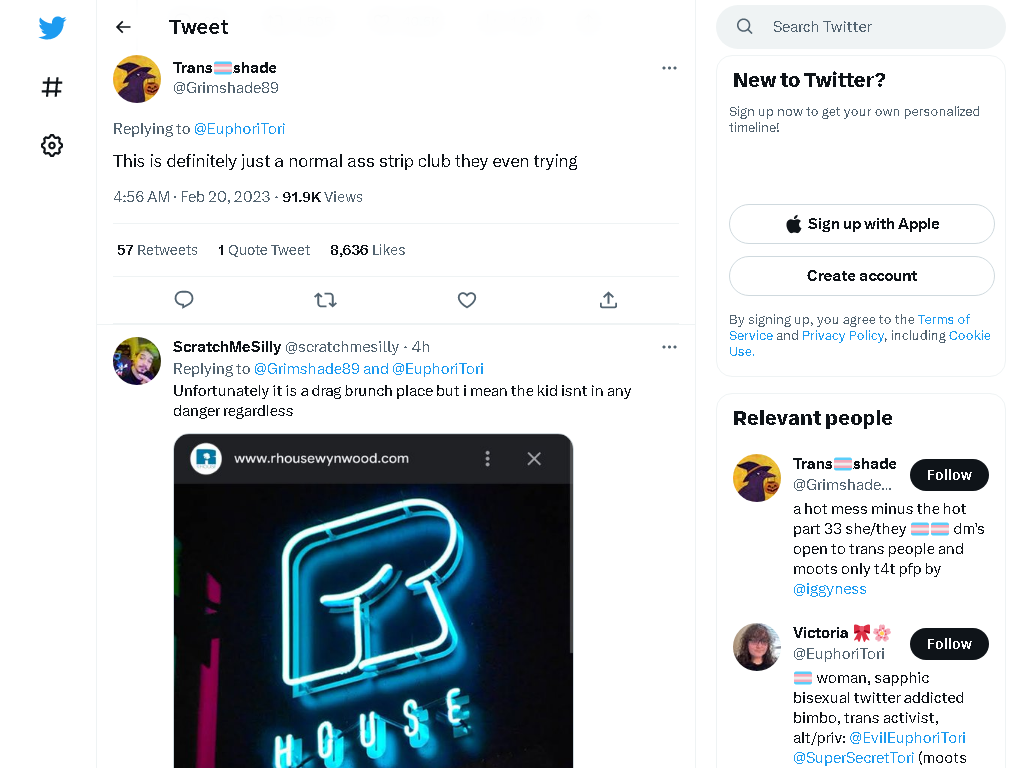Screen dimensions: 1024x768
Task: View the 8,636 Likes list
Action: [368, 250]
